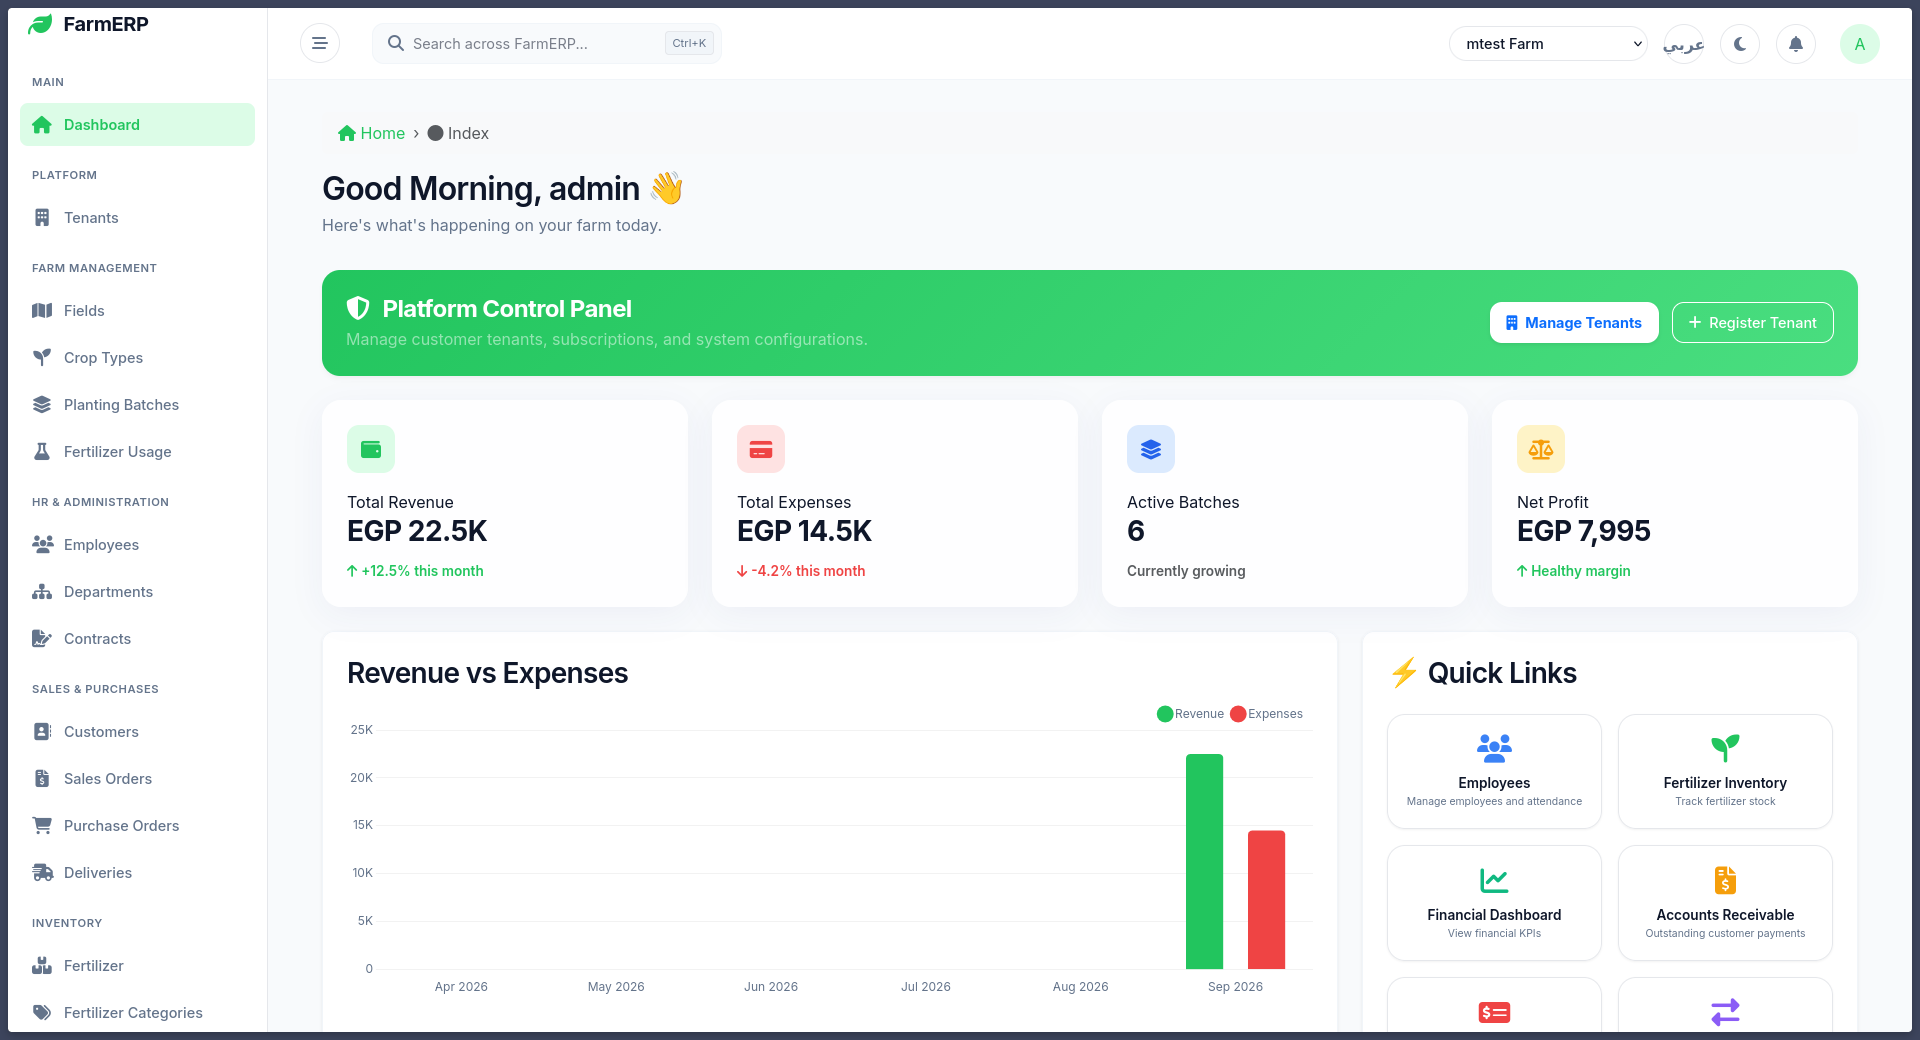Click the Fertilizer Usage flask icon
1920x1040 pixels.
42,452
